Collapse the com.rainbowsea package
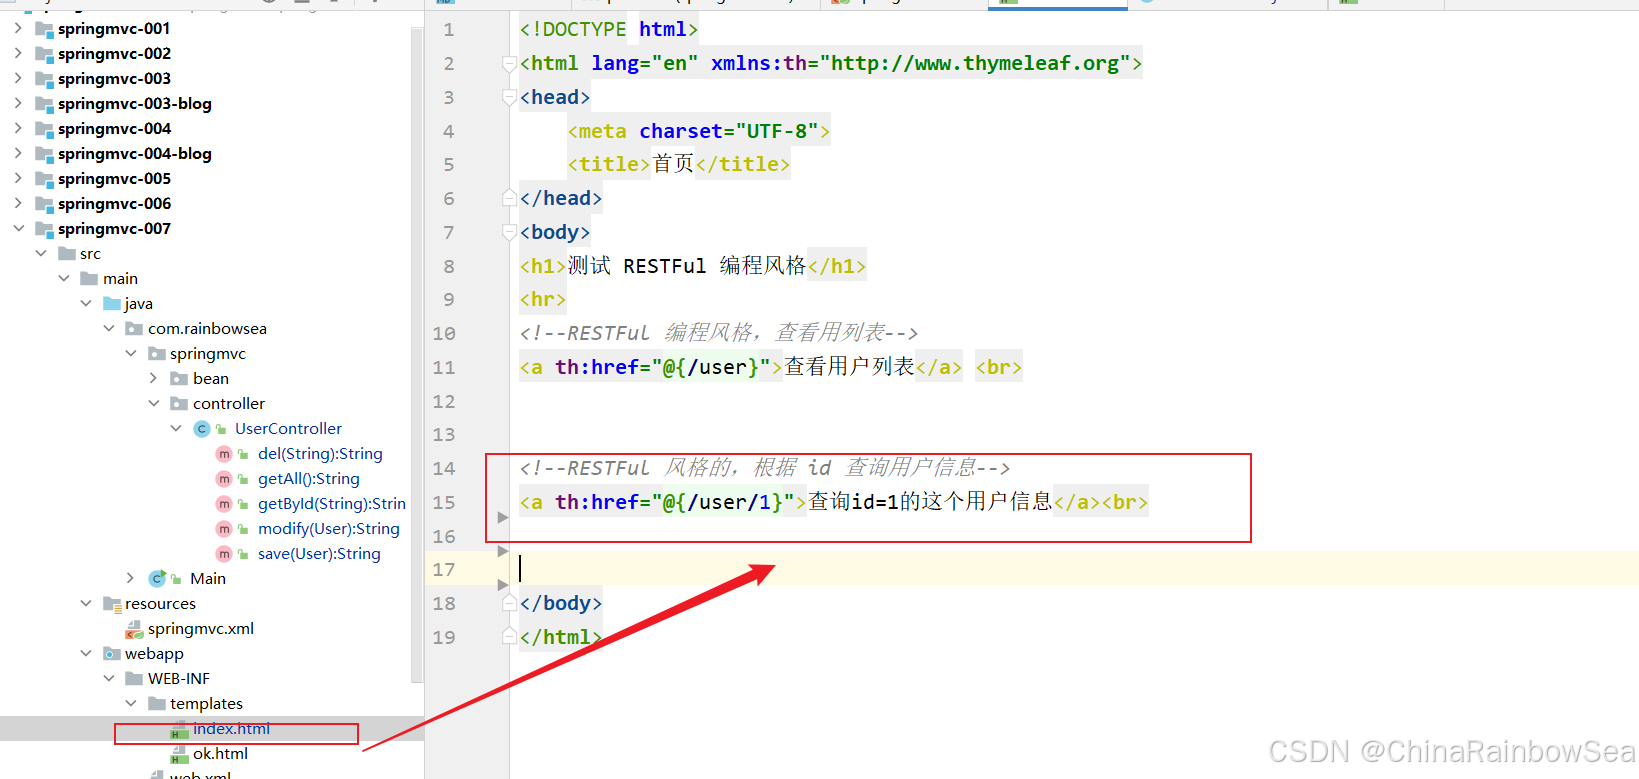The height and width of the screenshot is (779, 1639). click(x=109, y=328)
